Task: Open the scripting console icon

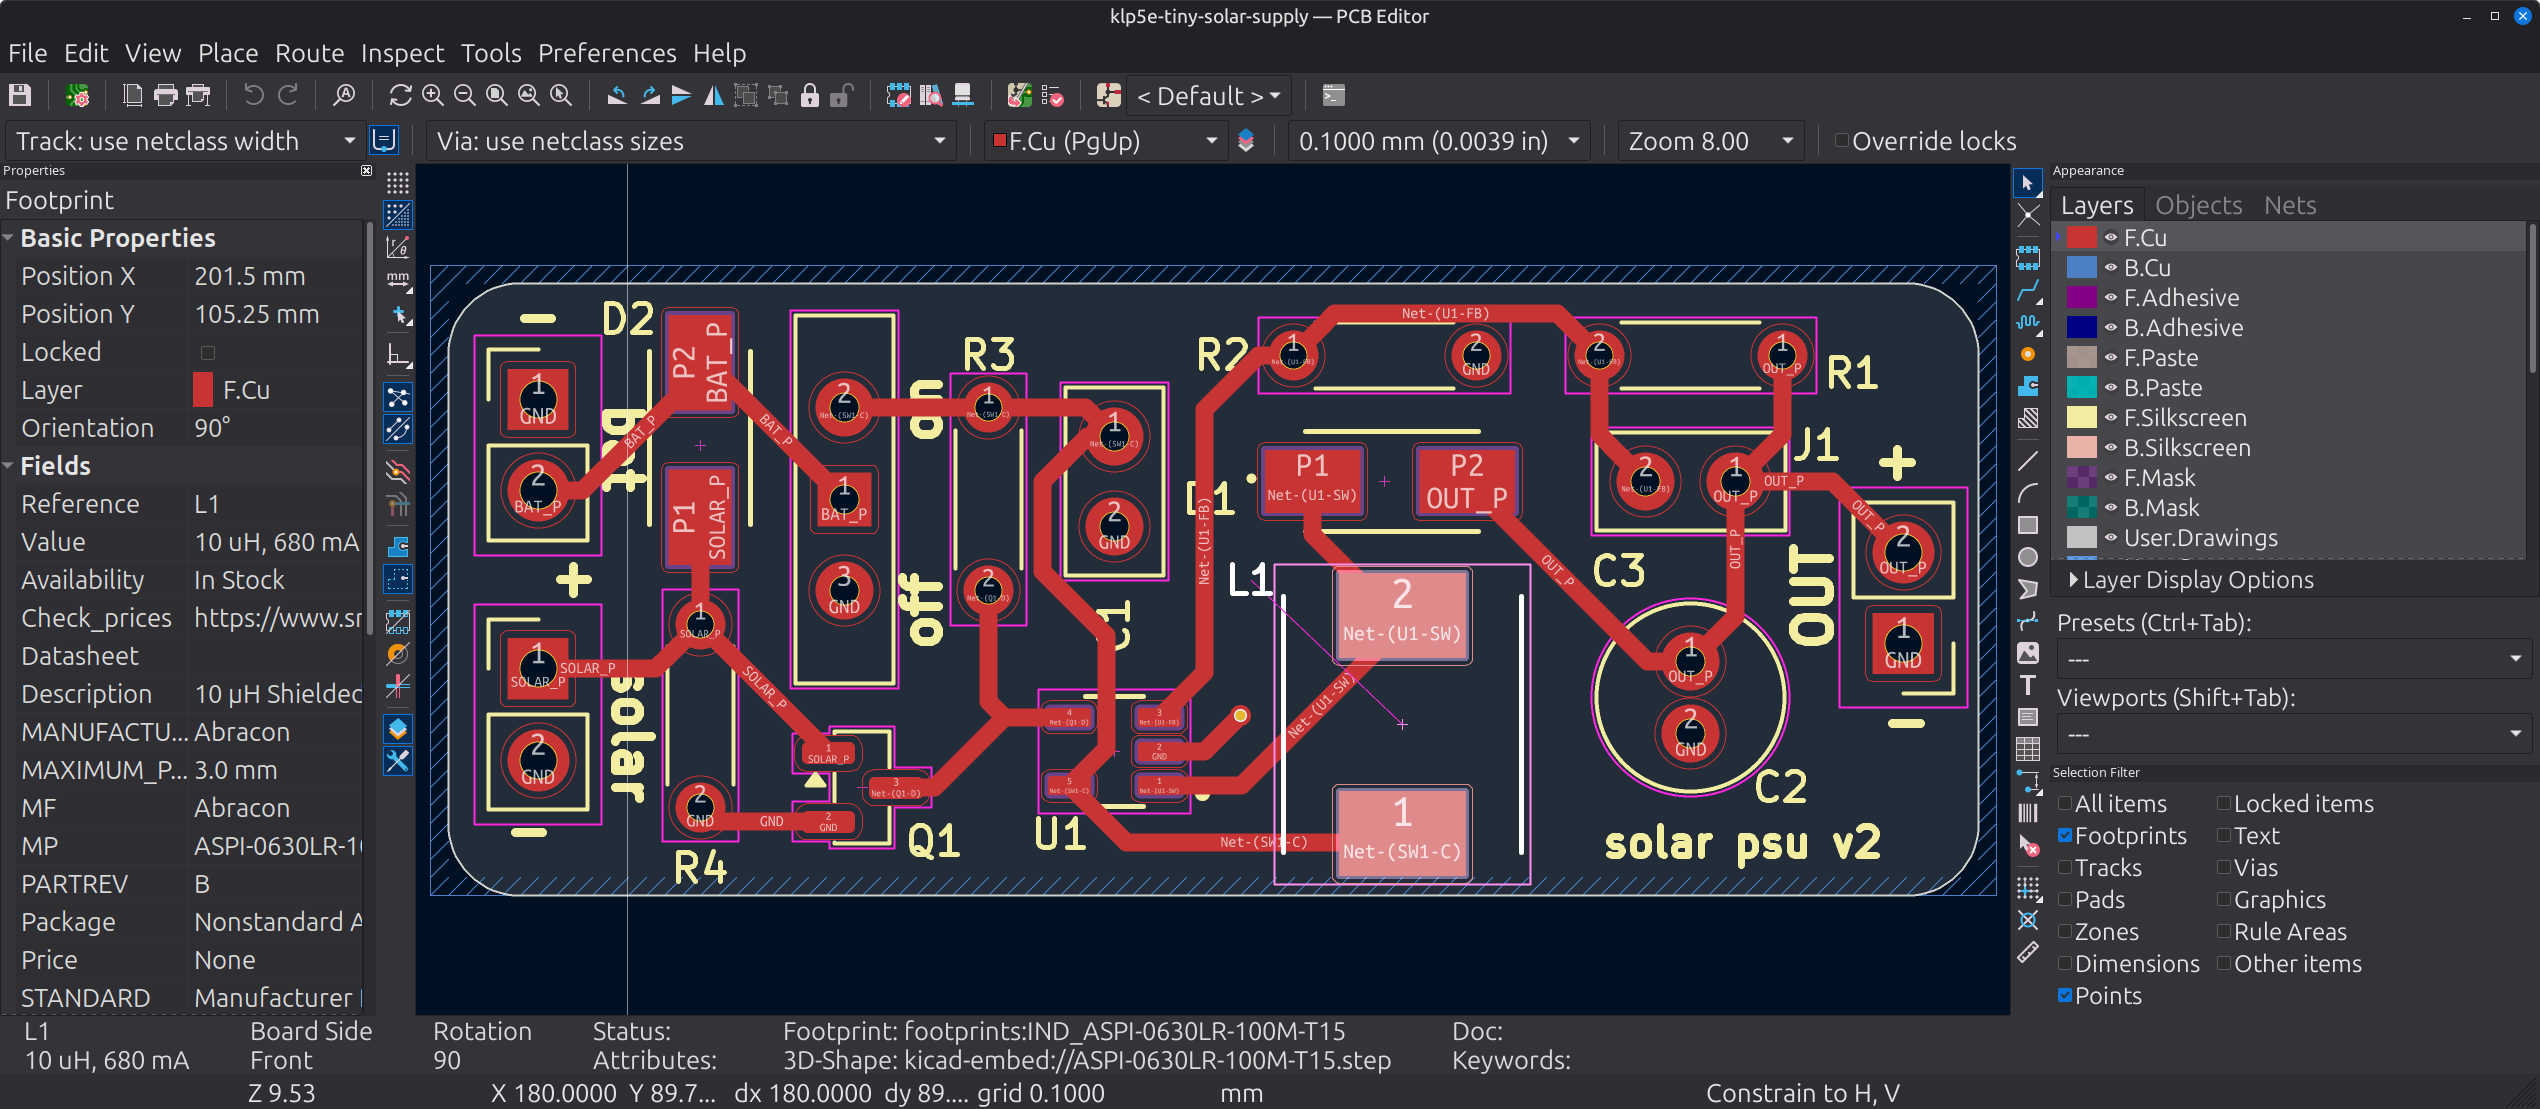Action: pos(1333,95)
